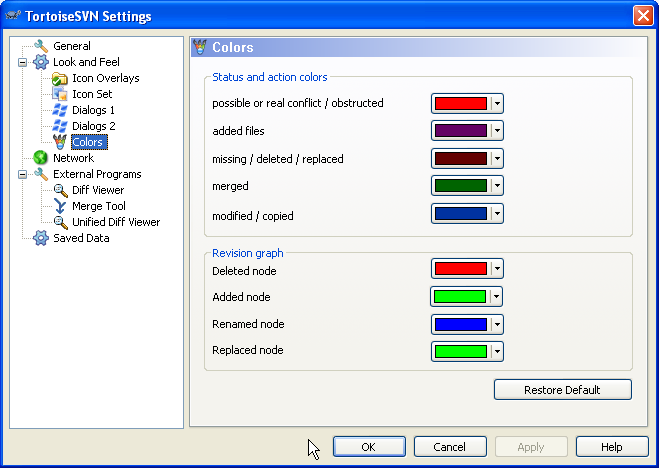Click the Icon Set icon
The width and height of the screenshot is (659, 468).
point(60,94)
